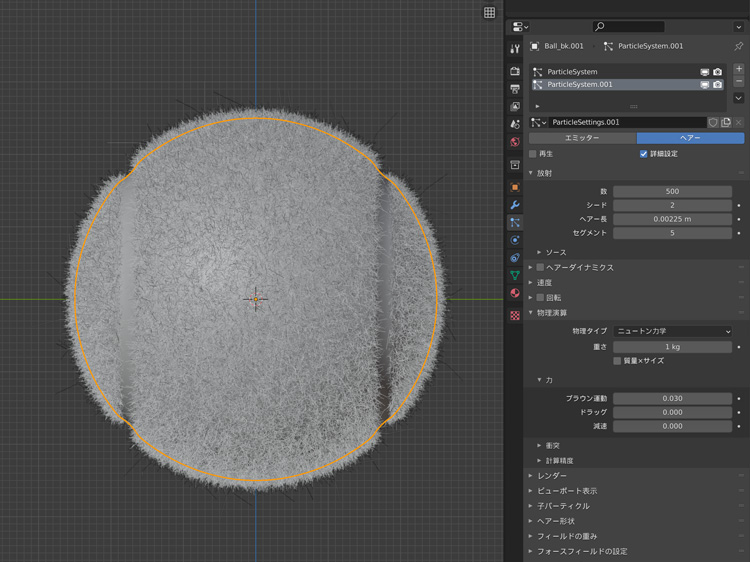750x562 pixels.
Task: Open the 物理タイプ dropdown
Action: [673, 331]
